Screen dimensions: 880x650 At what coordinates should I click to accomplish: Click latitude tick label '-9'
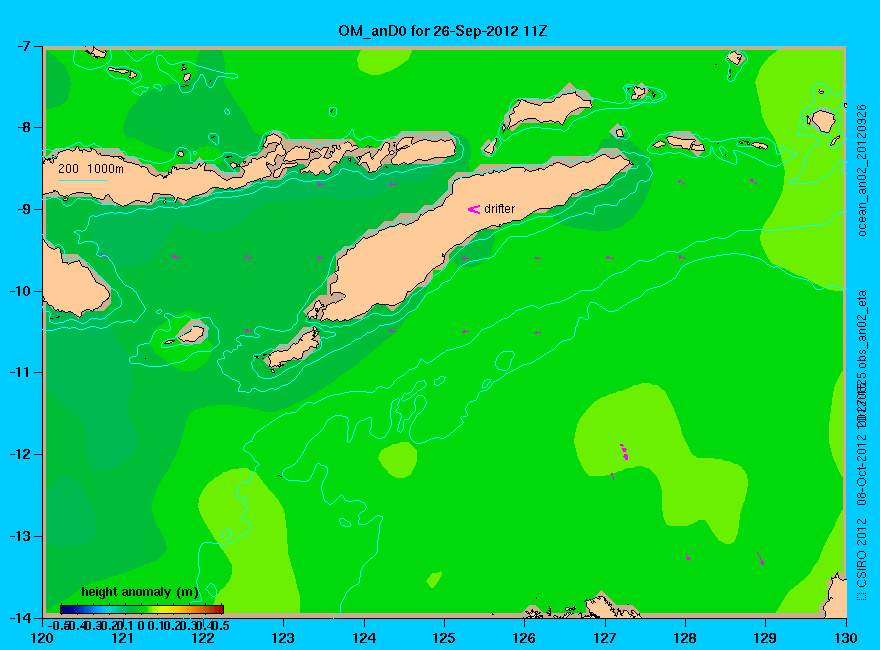tap(24, 209)
